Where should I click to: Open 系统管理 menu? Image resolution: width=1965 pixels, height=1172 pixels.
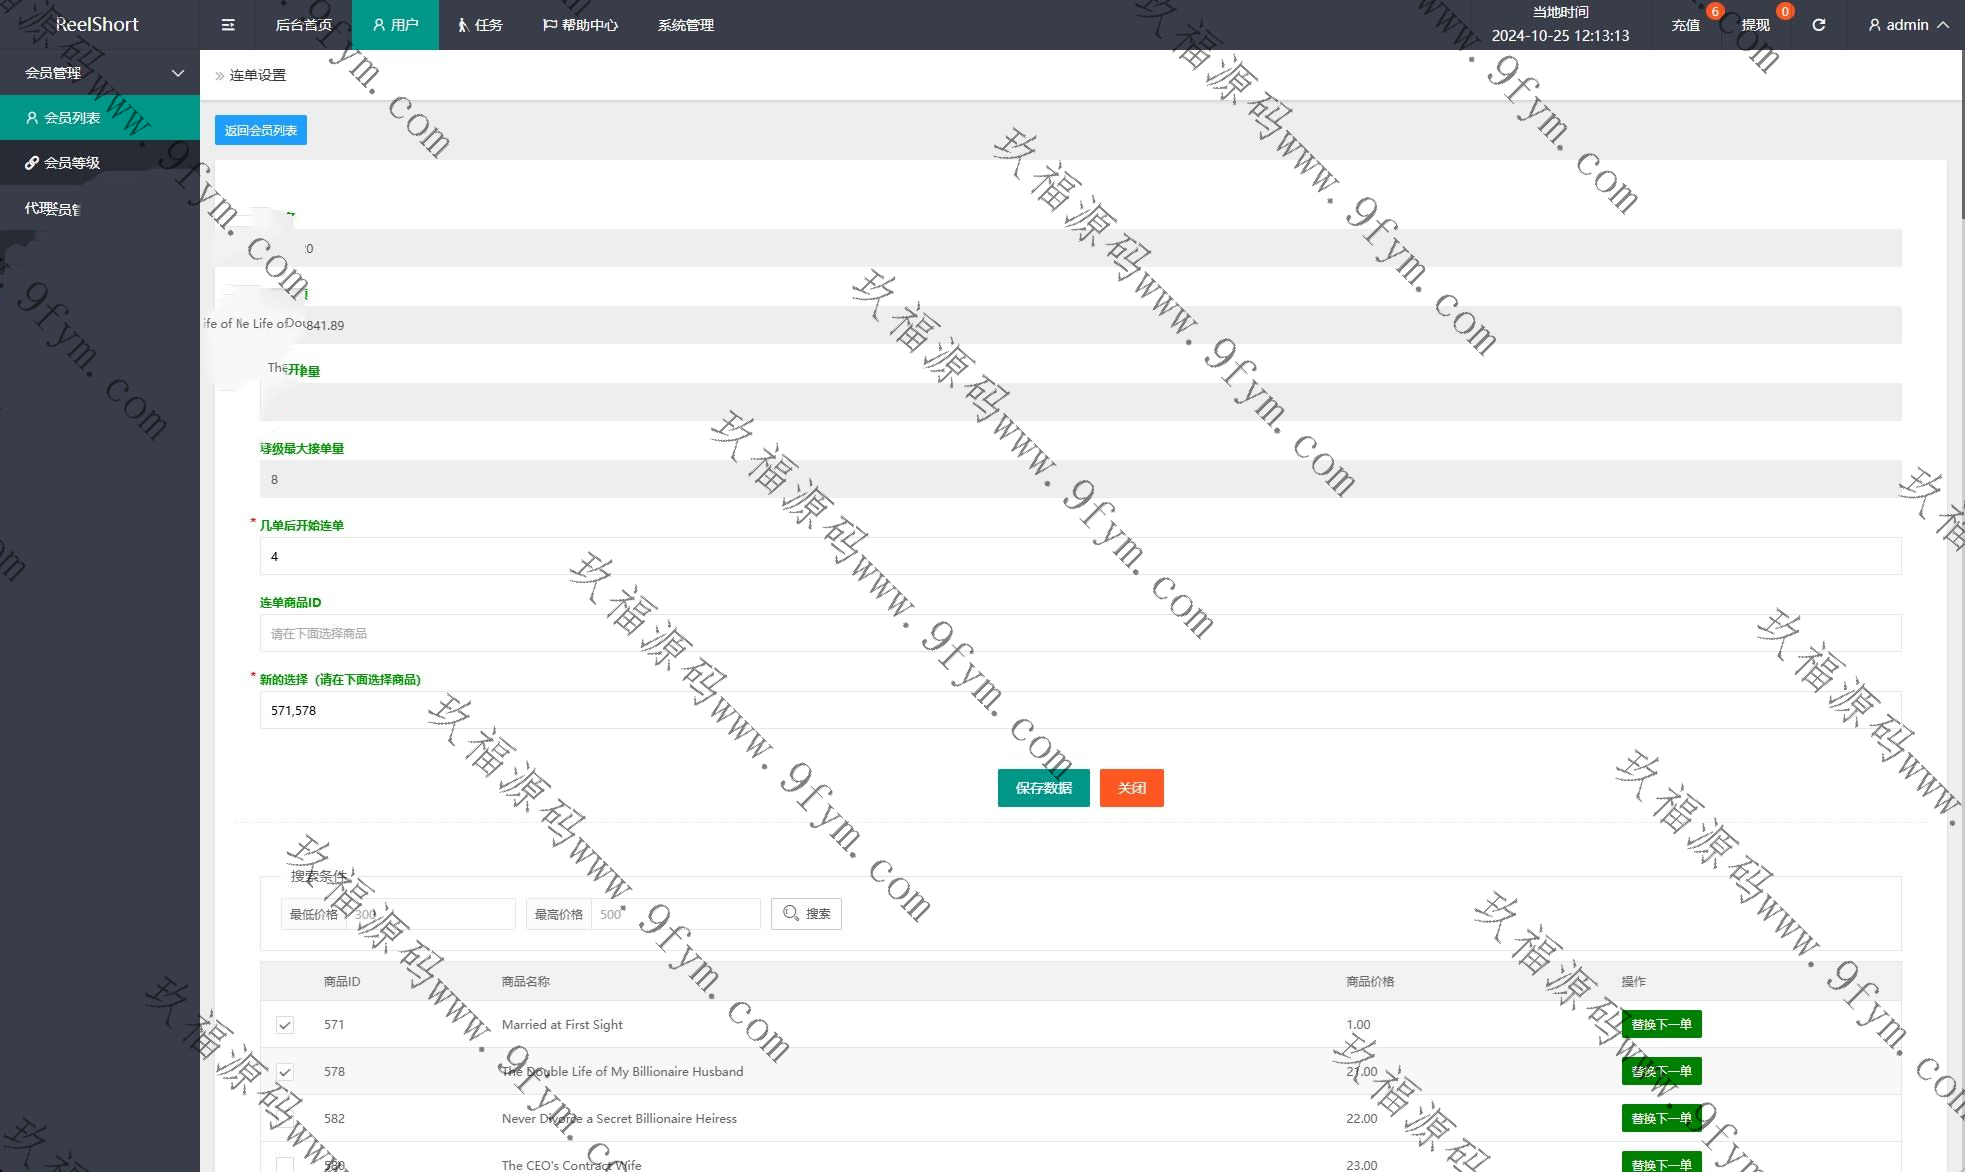685,25
